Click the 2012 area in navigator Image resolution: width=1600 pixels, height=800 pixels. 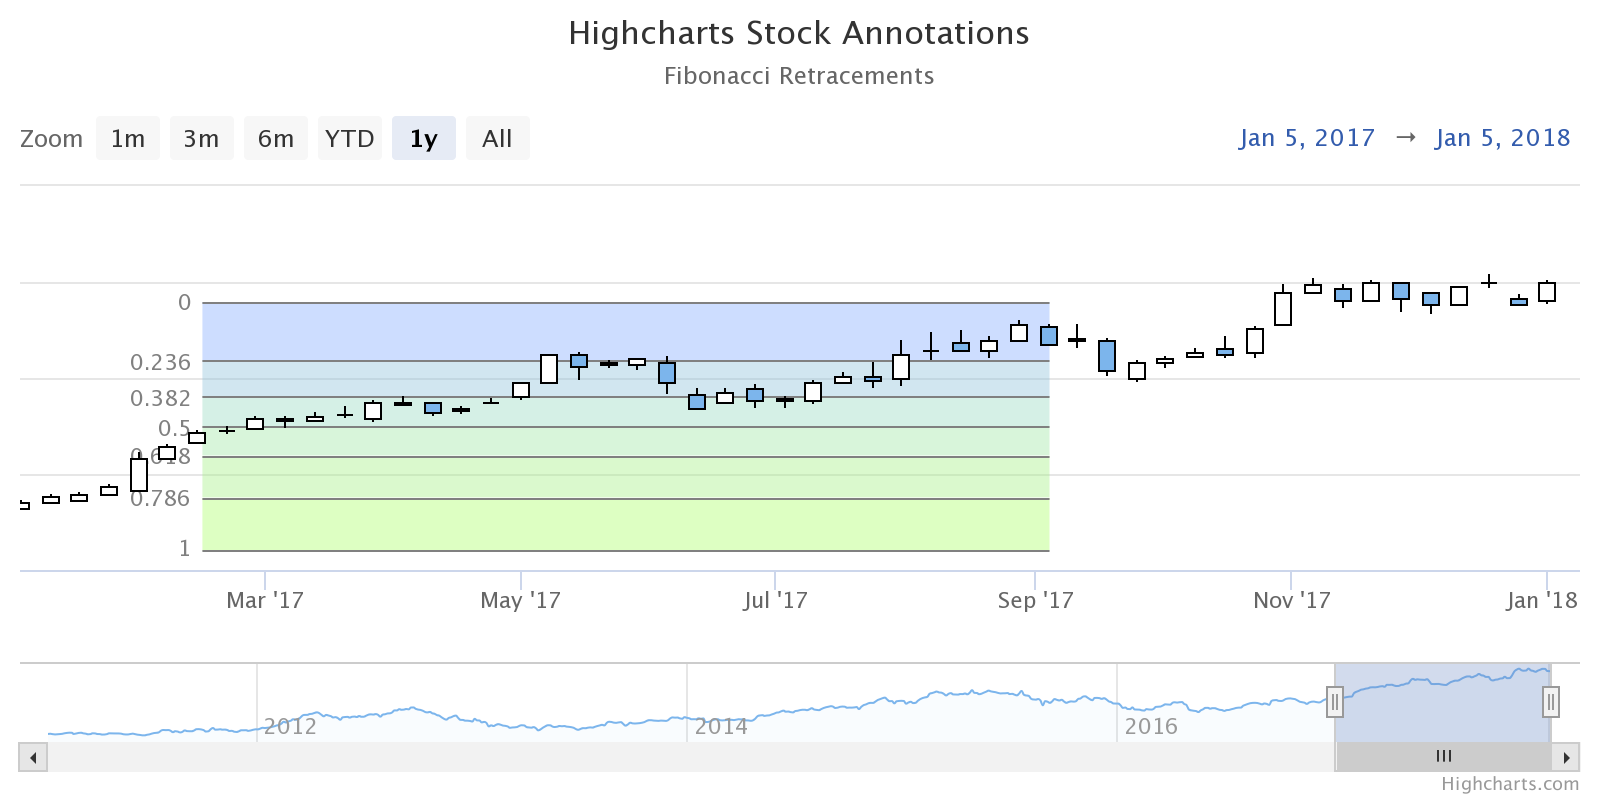coord(290,726)
